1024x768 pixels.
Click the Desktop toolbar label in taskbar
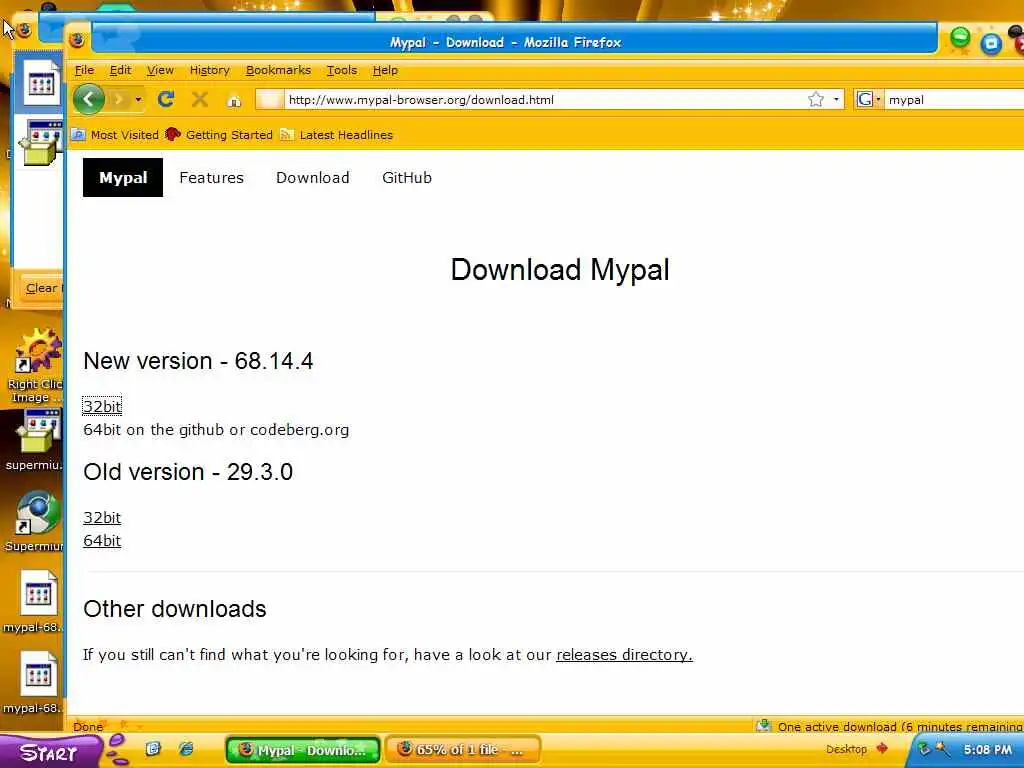[846, 749]
